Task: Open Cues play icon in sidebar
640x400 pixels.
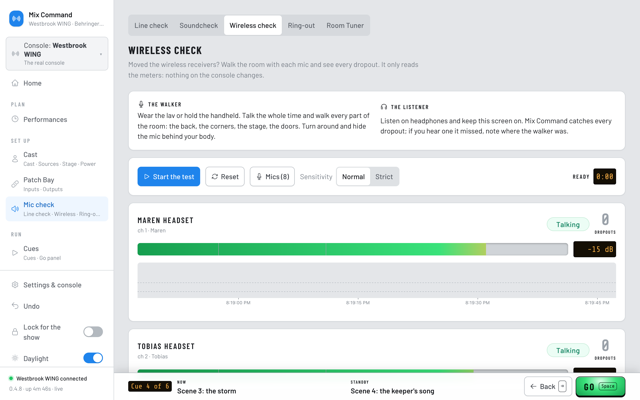Action: tap(15, 253)
